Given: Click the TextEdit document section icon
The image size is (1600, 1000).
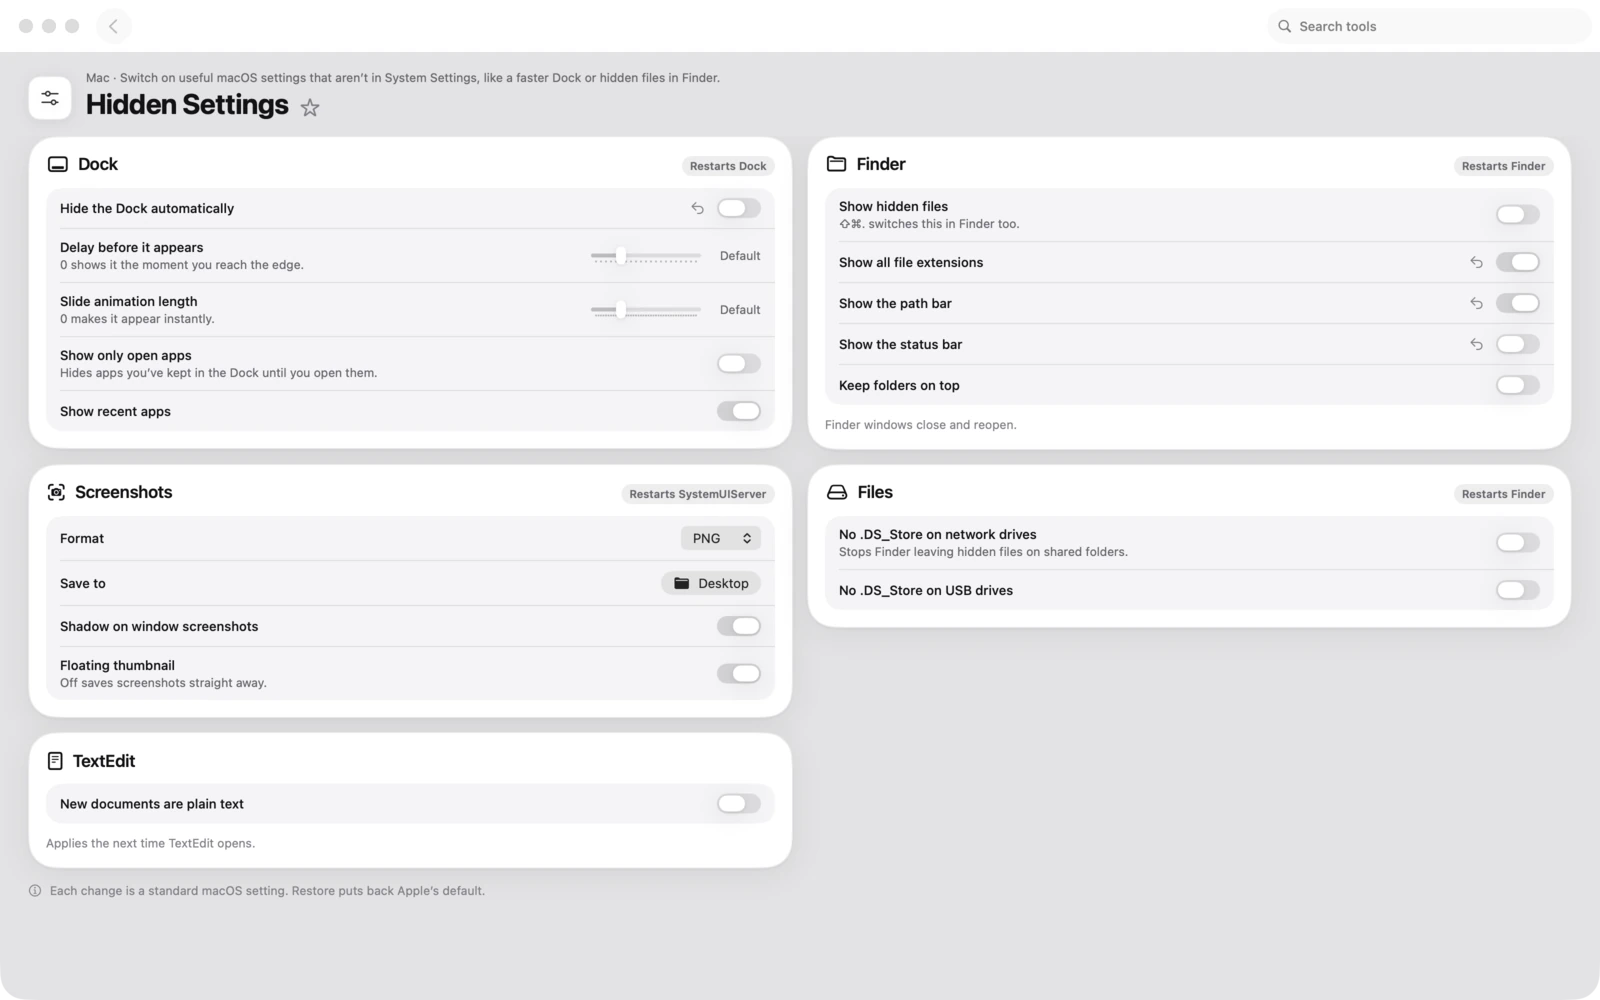Looking at the screenshot, I should (55, 761).
